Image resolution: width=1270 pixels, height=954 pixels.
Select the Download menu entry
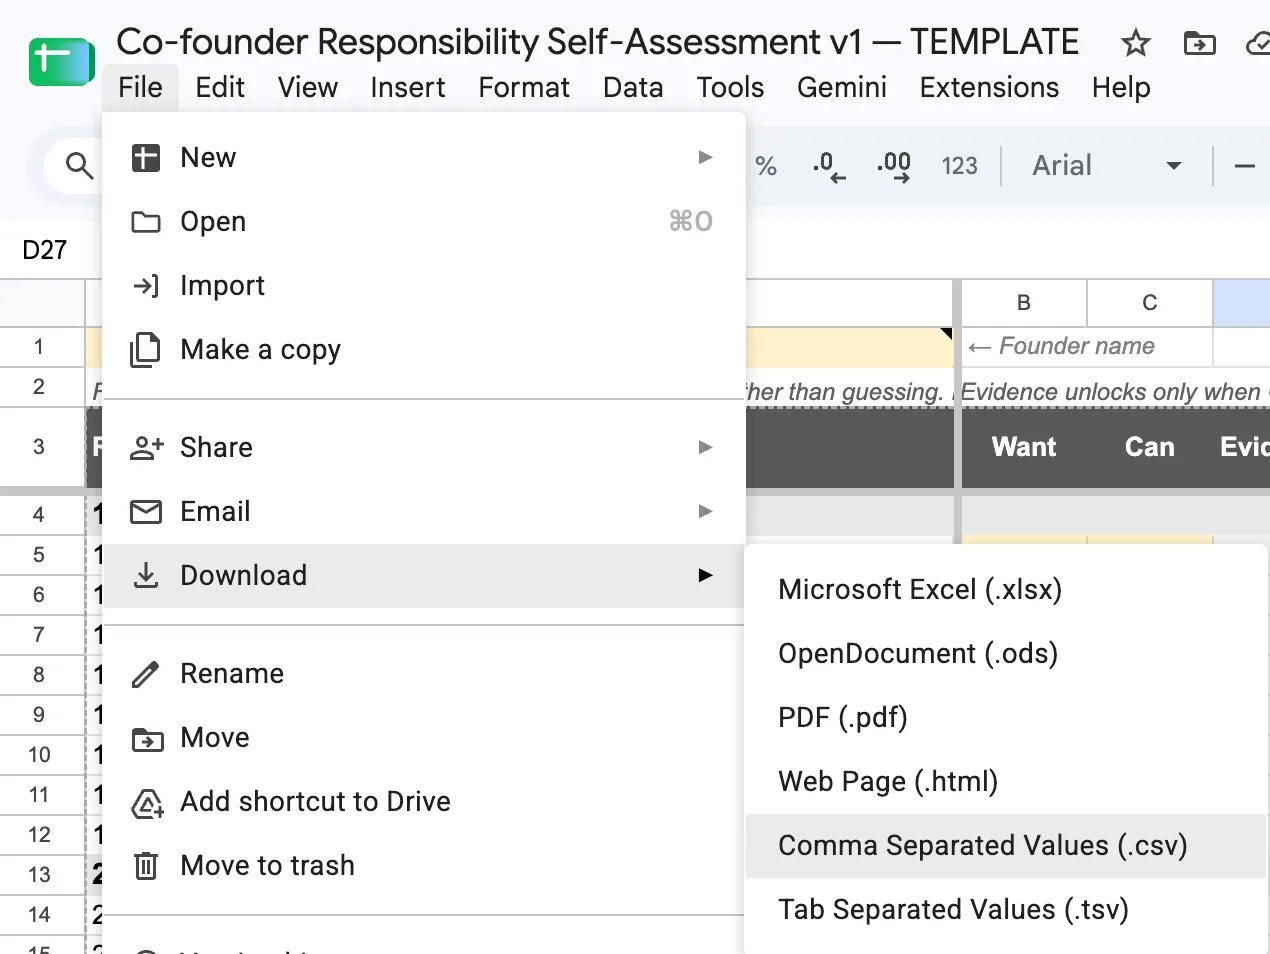[x=424, y=576]
